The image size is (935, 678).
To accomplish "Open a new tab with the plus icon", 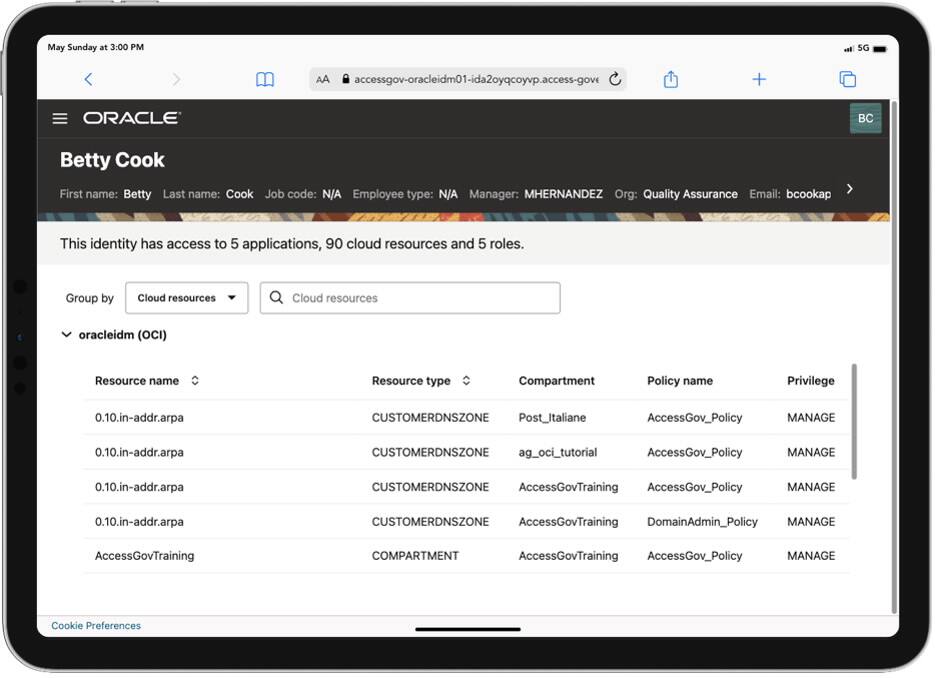I will [759, 78].
